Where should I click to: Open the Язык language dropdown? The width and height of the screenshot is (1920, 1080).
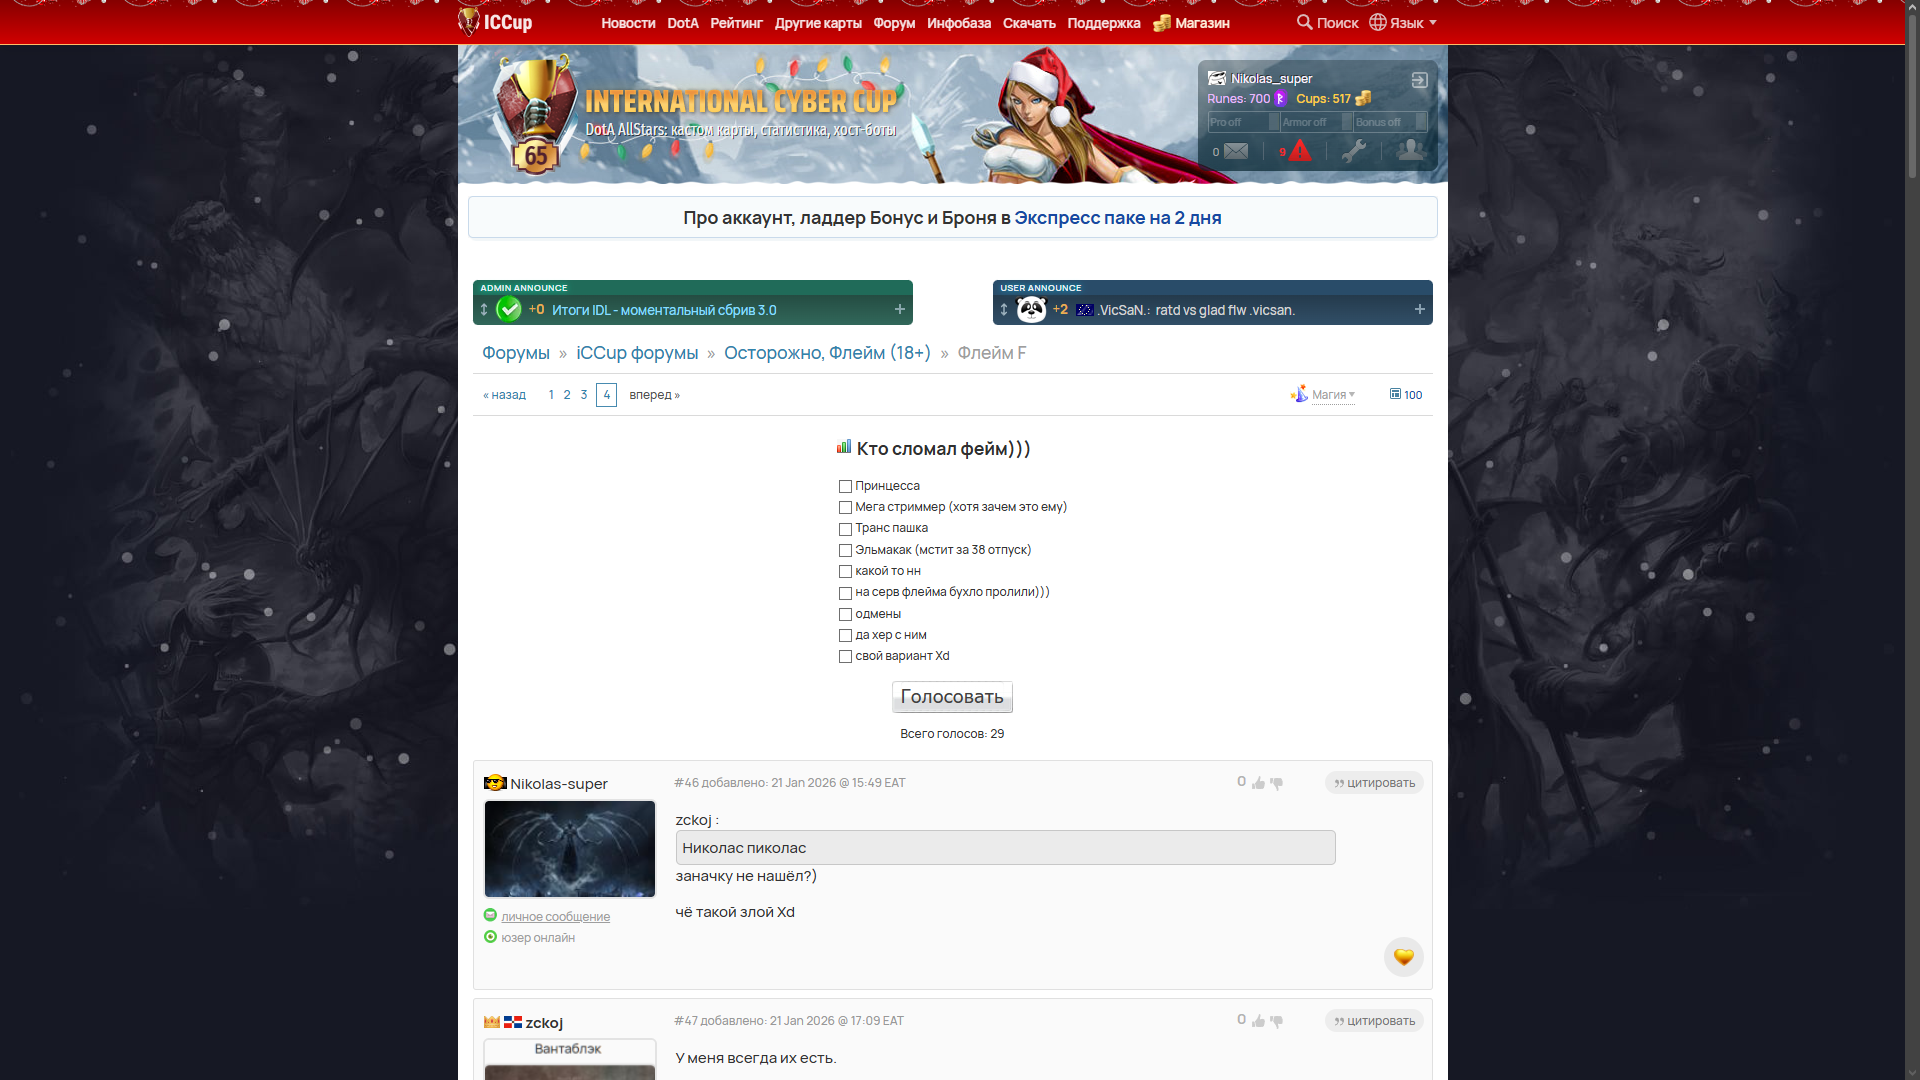pos(1403,22)
